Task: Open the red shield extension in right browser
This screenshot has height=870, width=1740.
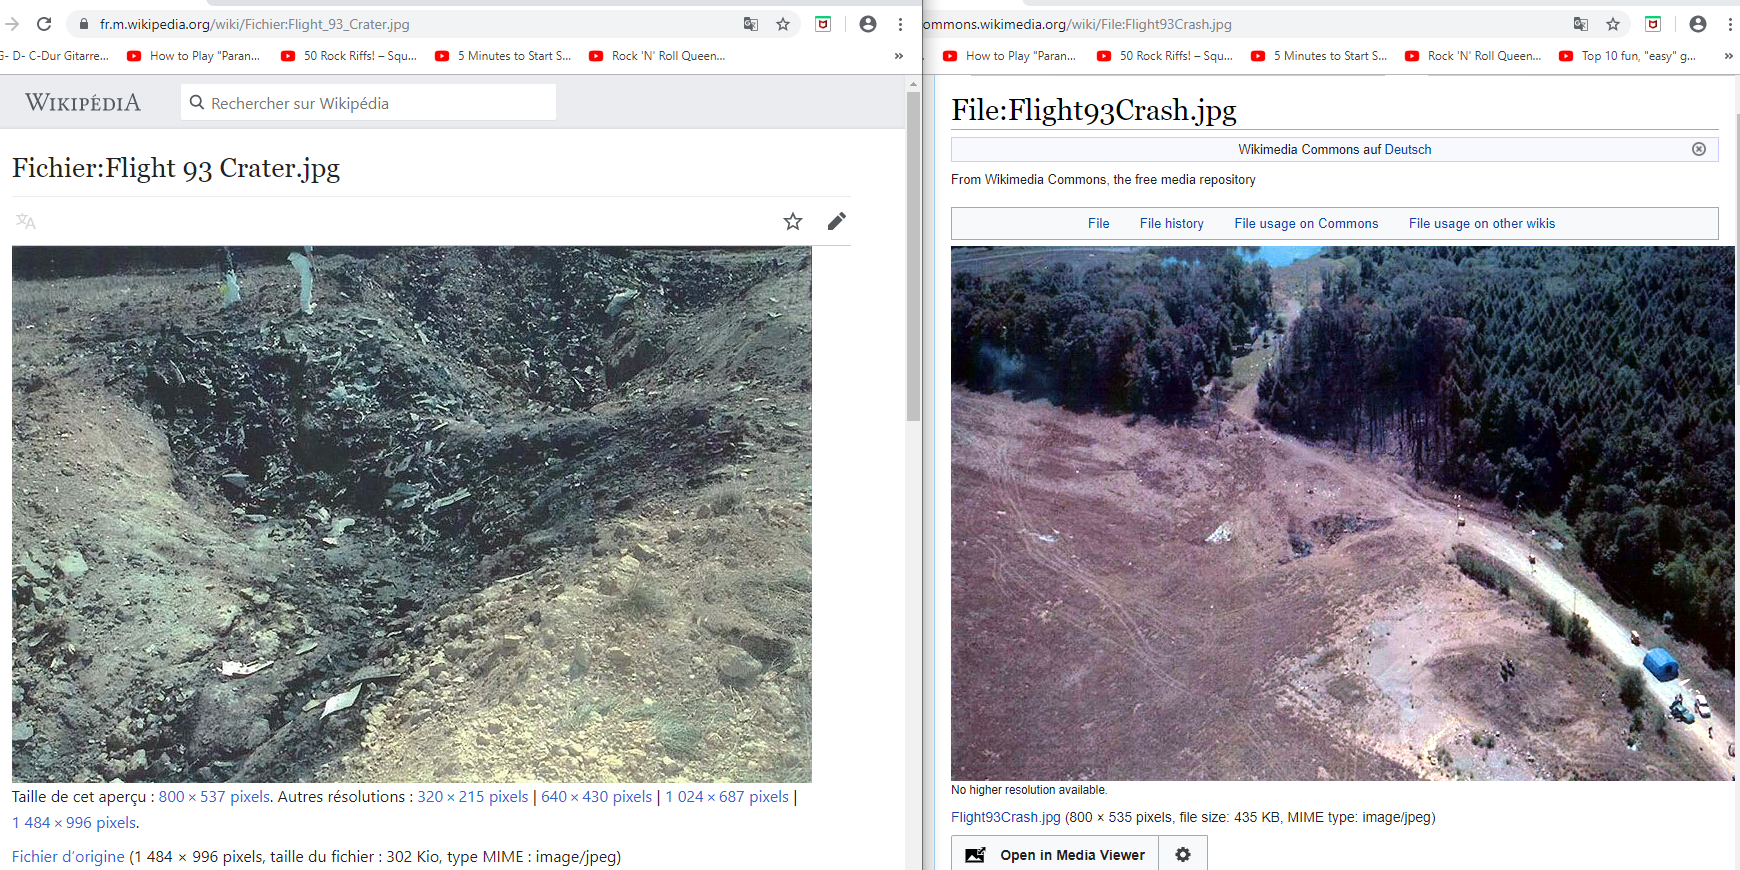Action: click(x=1653, y=24)
